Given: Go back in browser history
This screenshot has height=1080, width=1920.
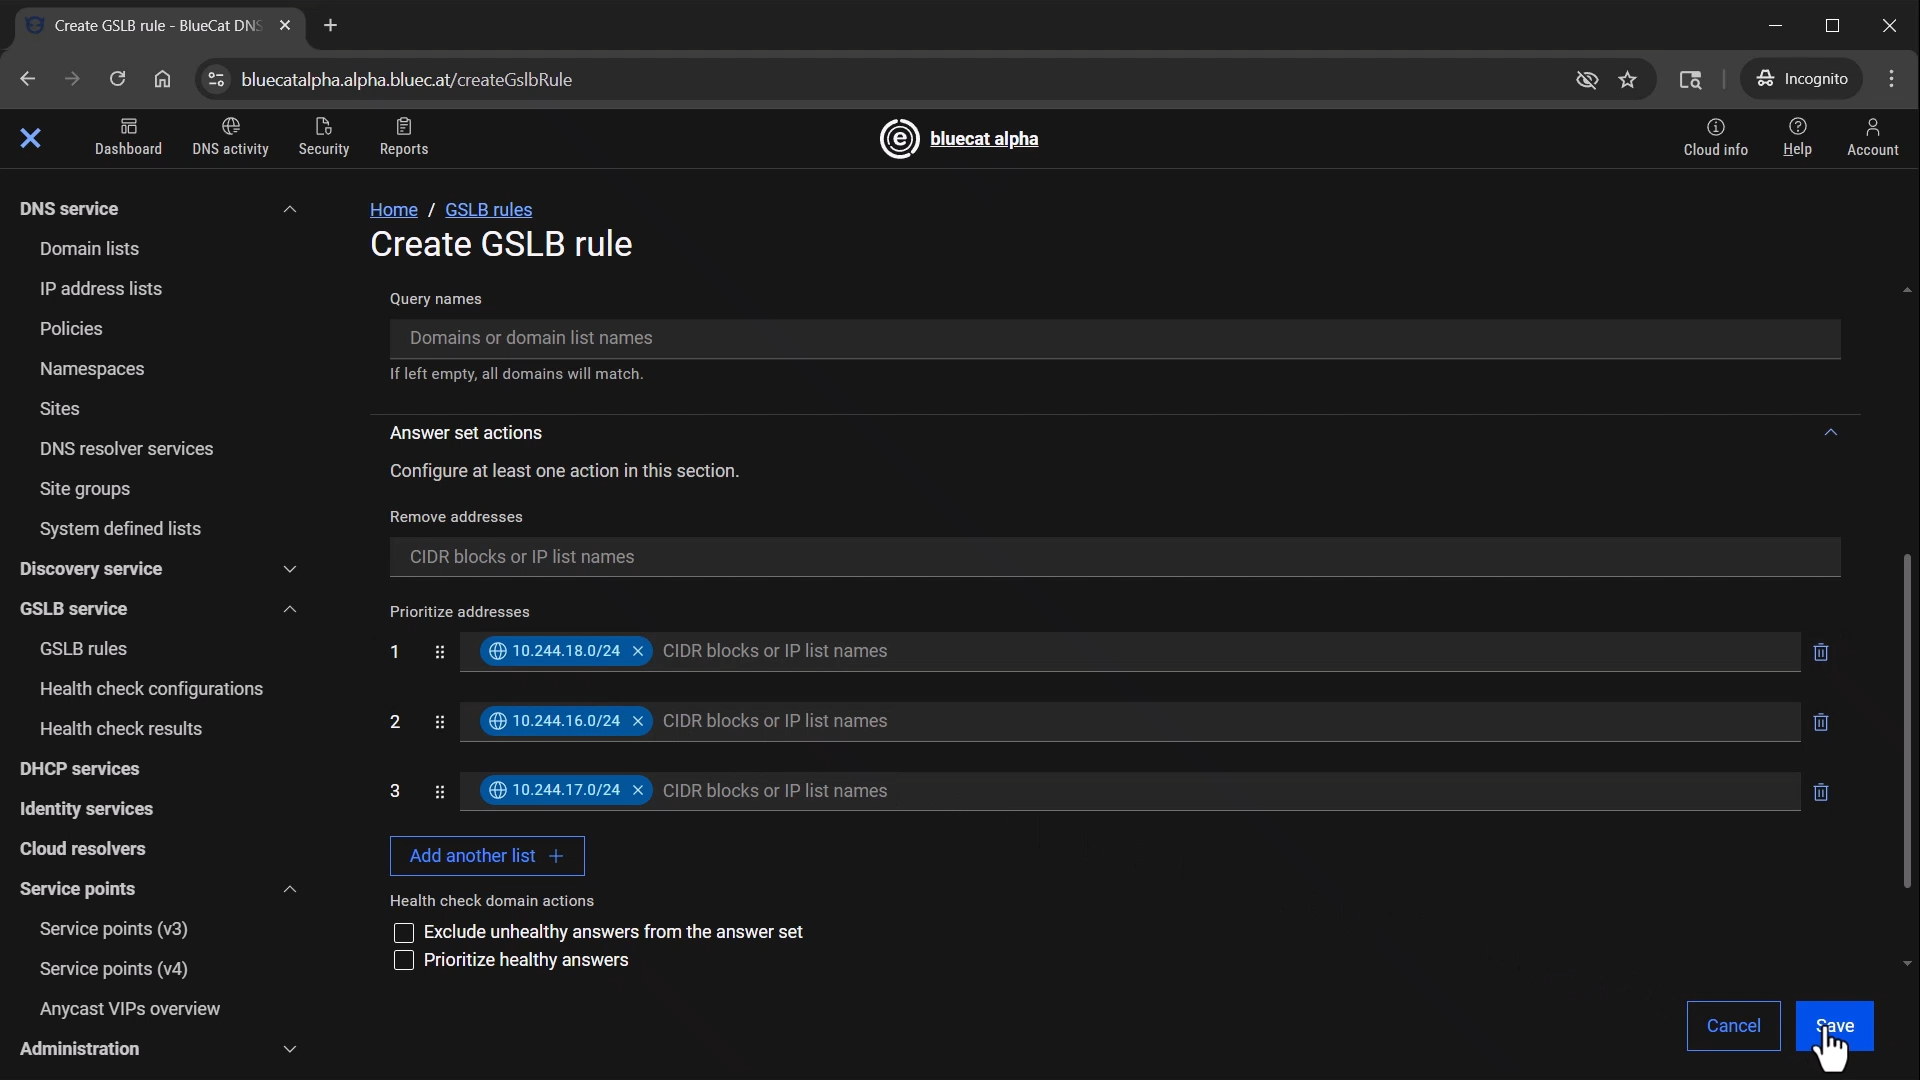Looking at the screenshot, I should click(x=27, y=79).
